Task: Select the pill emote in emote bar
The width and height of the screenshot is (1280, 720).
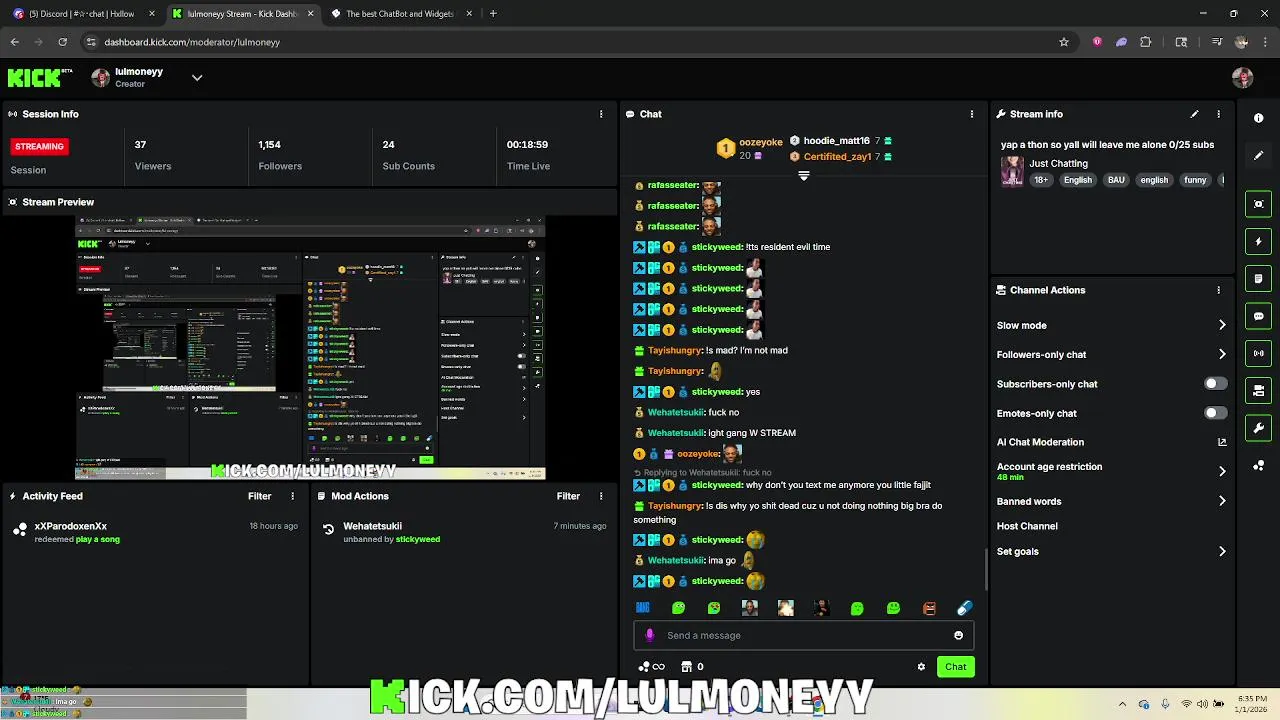Action: pos(964,608)
